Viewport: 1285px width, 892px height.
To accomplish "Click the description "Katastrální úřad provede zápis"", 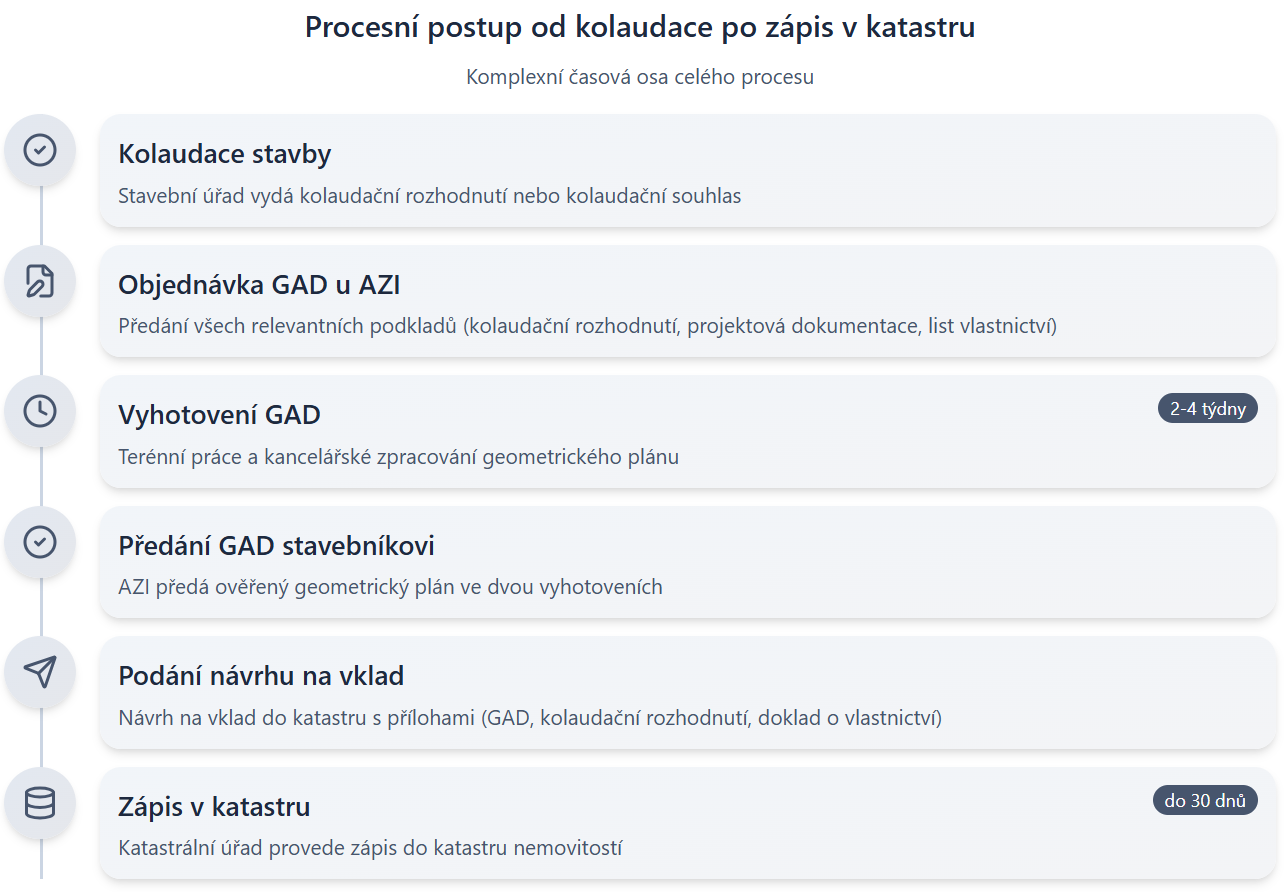I will (x=370, y=848).
